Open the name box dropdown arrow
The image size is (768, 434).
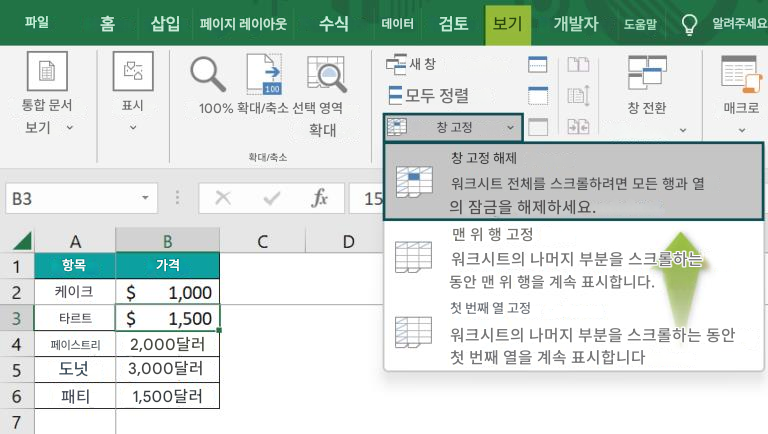(x=145, y=198)
